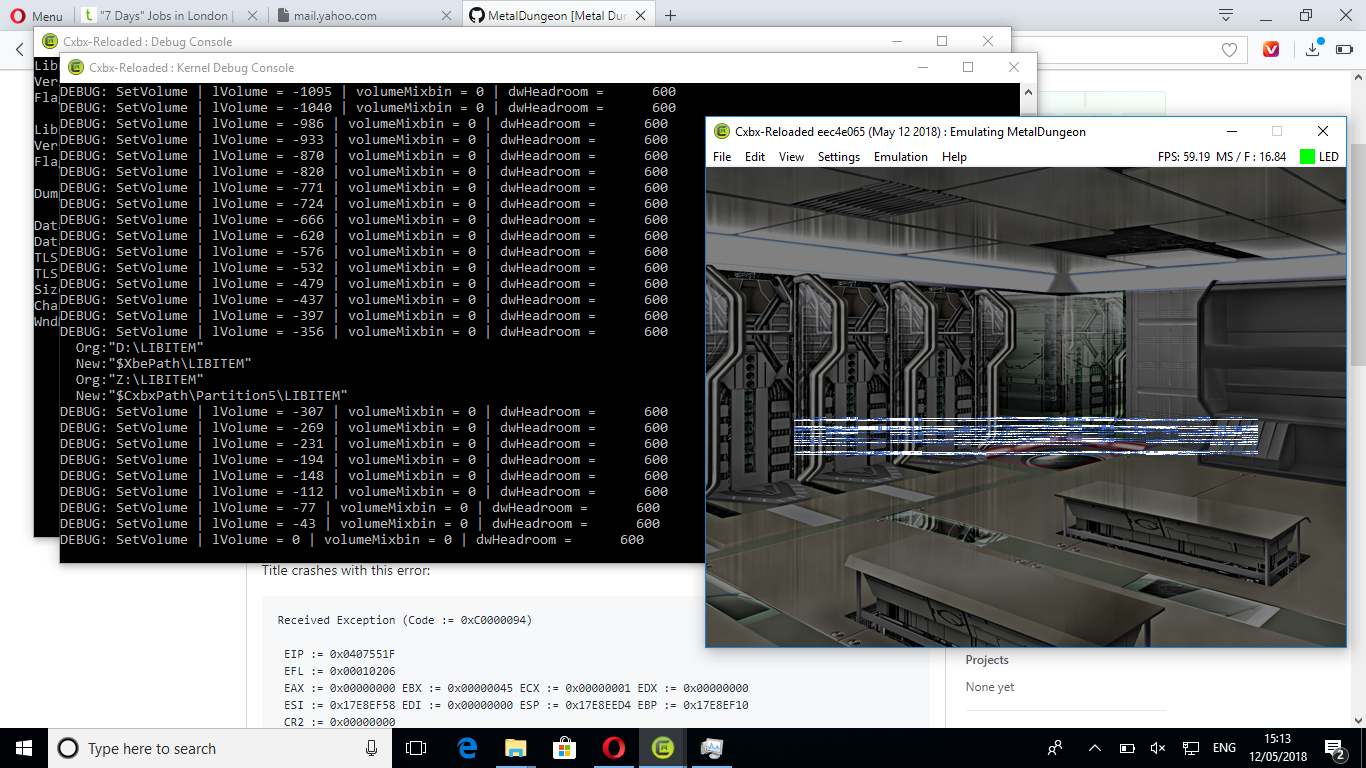Open the Action Center notifications icon
1366x768 pixels.
1335,748
